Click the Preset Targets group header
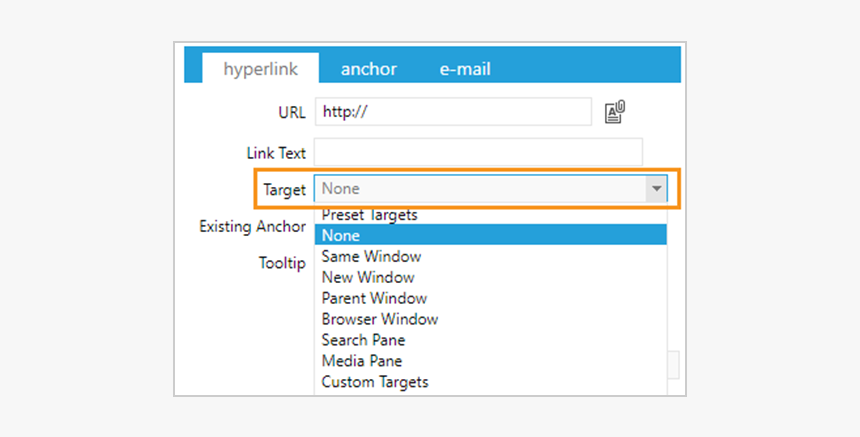860x437 pixels. 369,215
